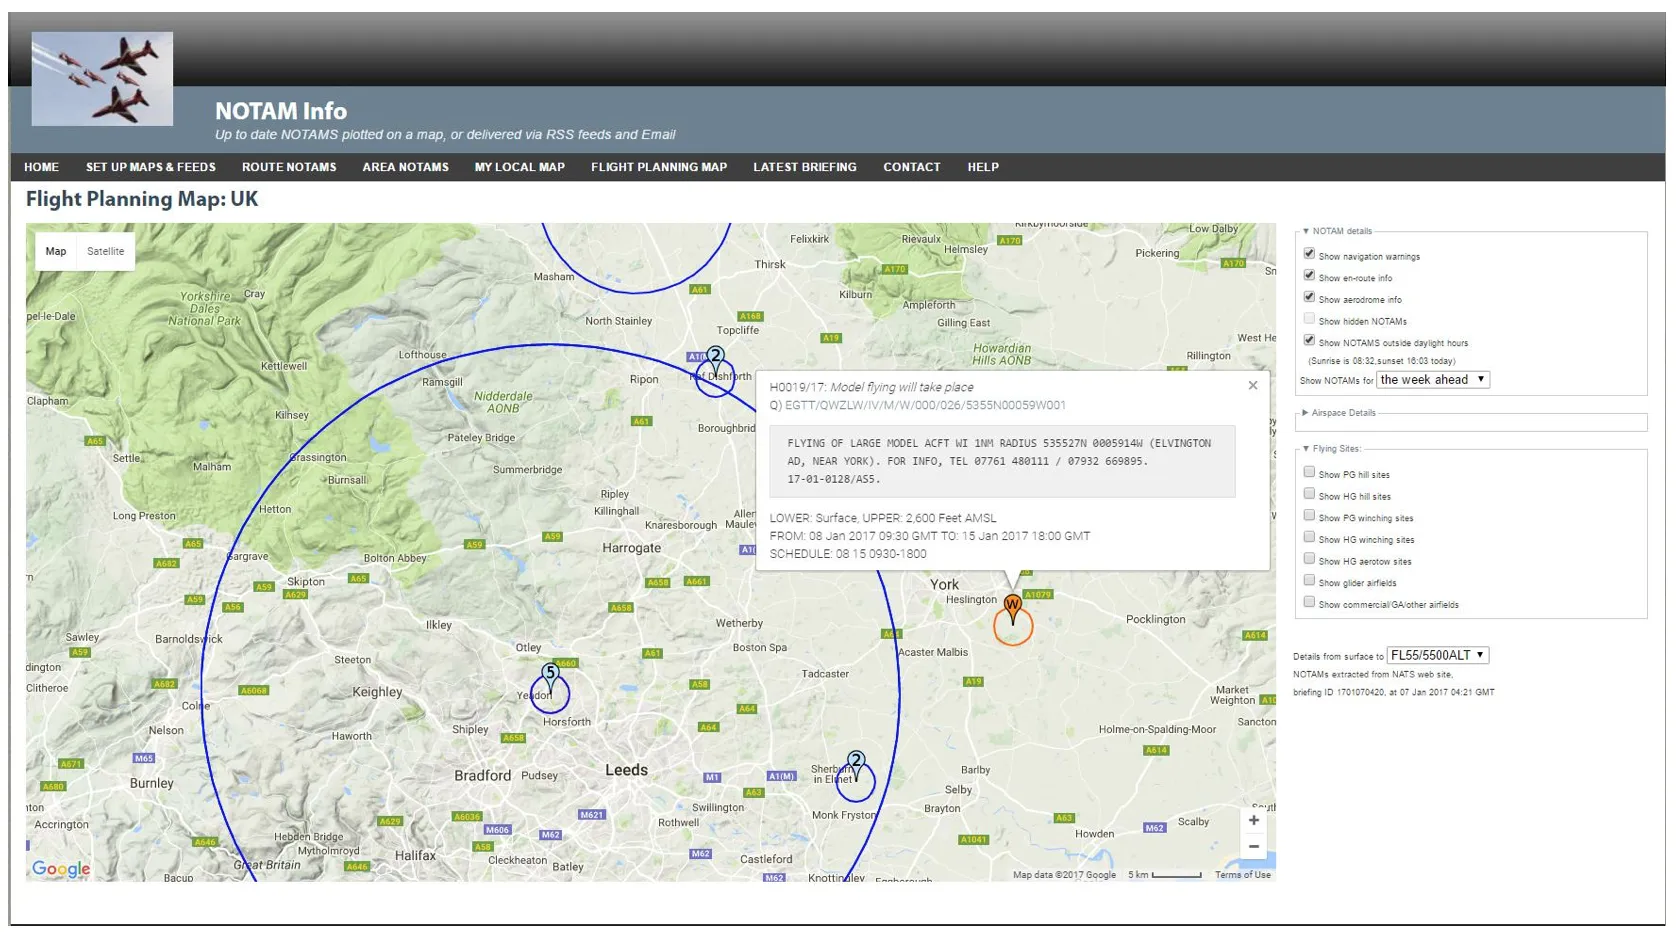This screenshot has height=932, width=1676.
Task: Click the Harrogate label on the map
Action: coord(631,548)
